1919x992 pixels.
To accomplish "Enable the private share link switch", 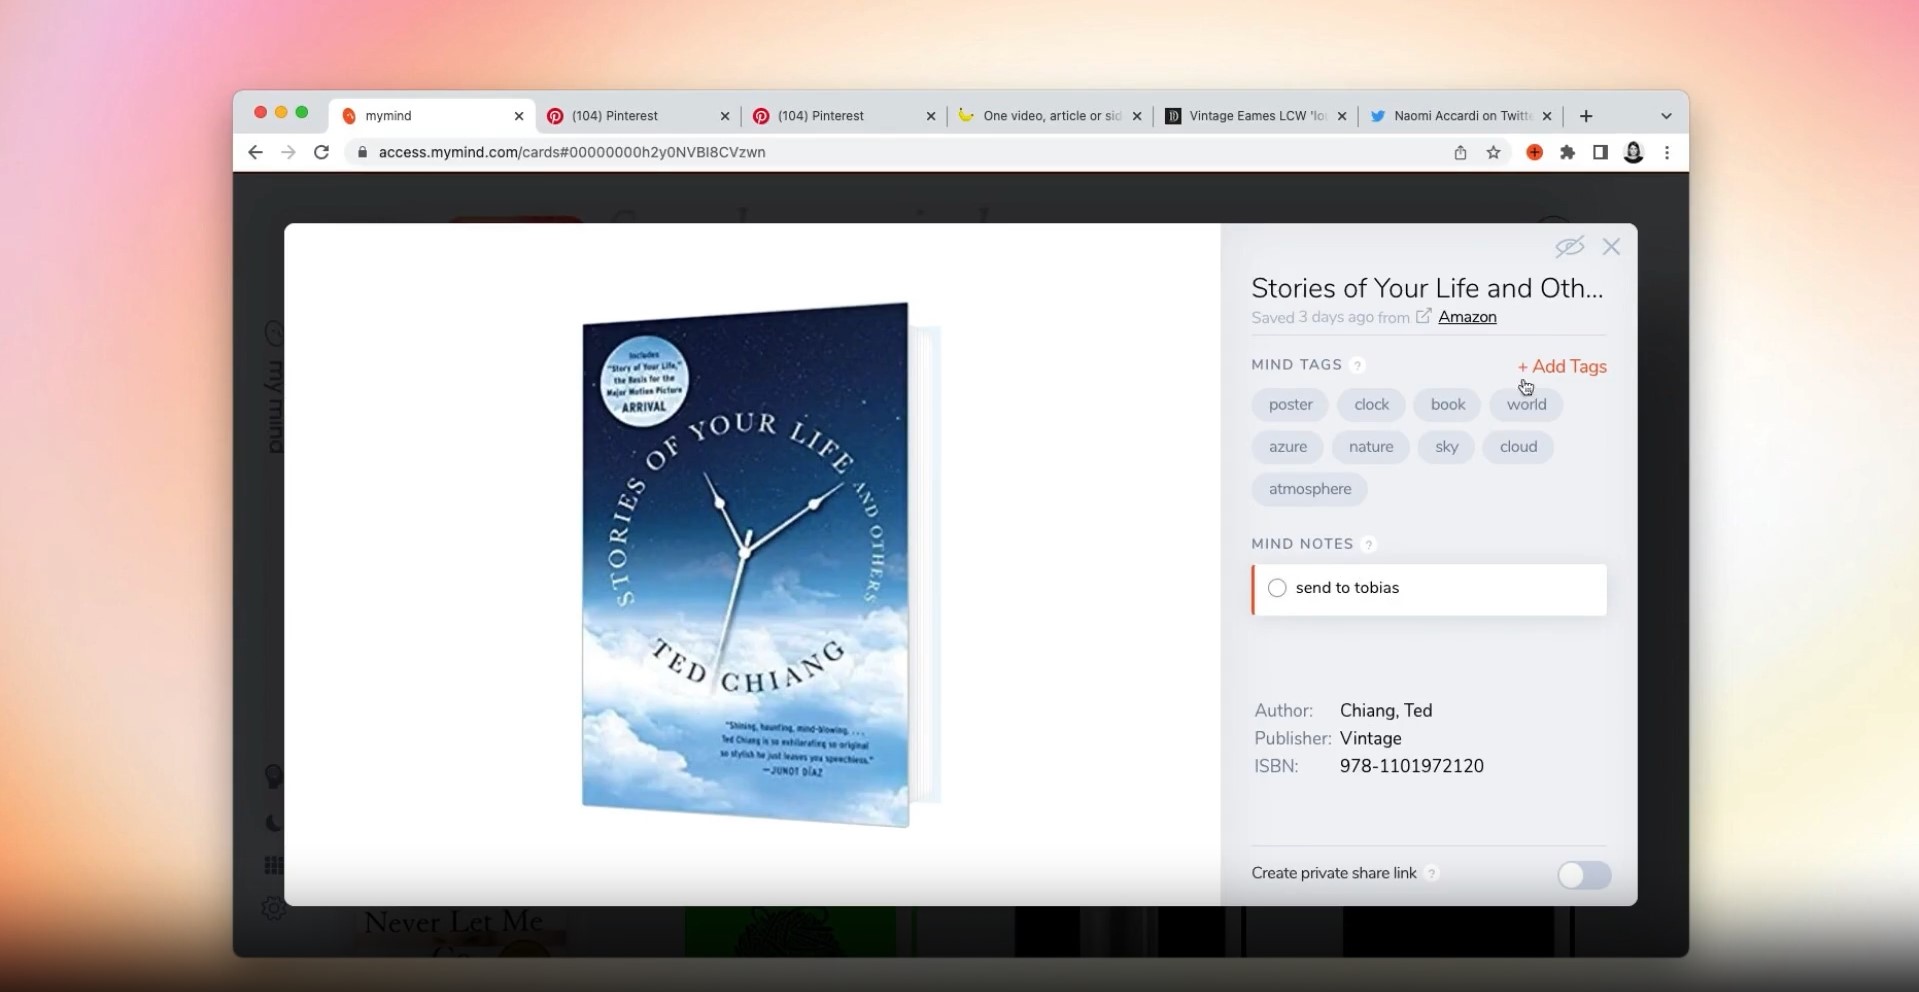I will point(1584,875).
